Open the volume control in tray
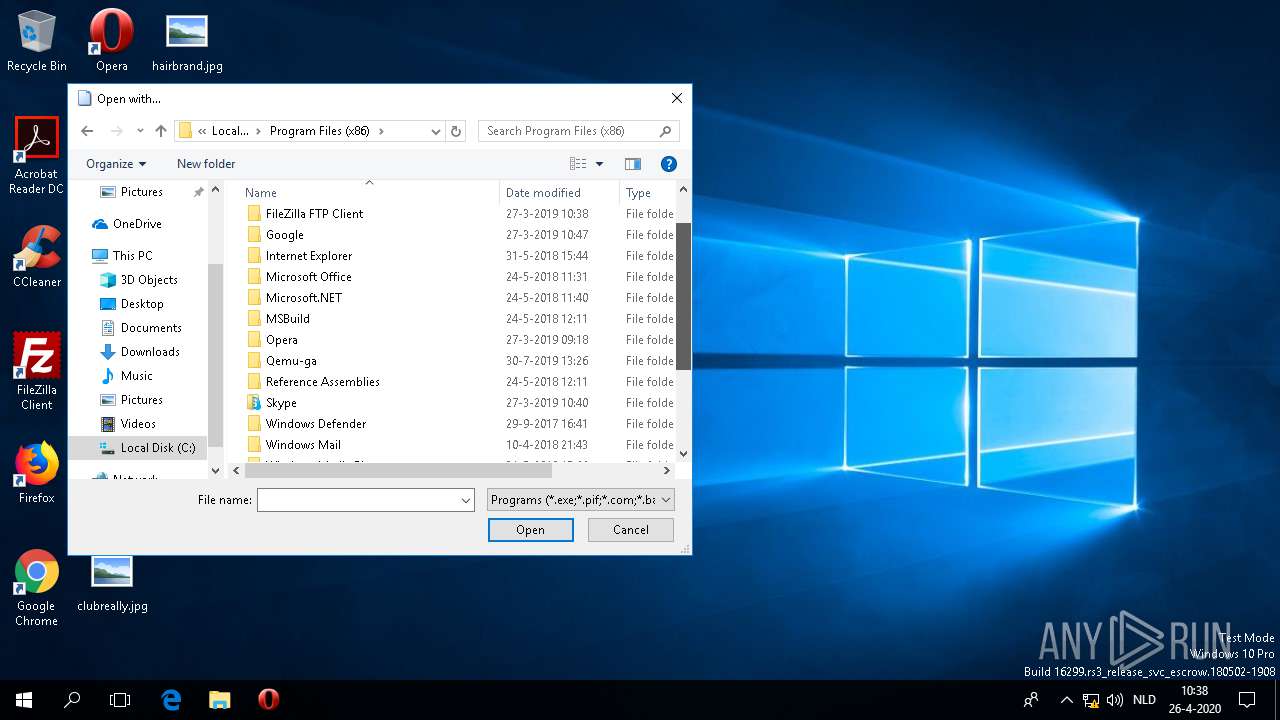This screenshot has height=720, width=1280. (1114, 700)
